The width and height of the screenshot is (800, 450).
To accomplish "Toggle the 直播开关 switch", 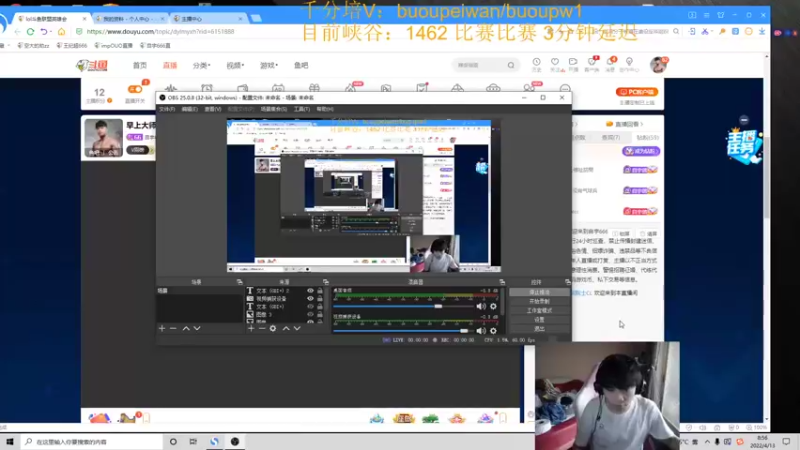I will 135,89.
